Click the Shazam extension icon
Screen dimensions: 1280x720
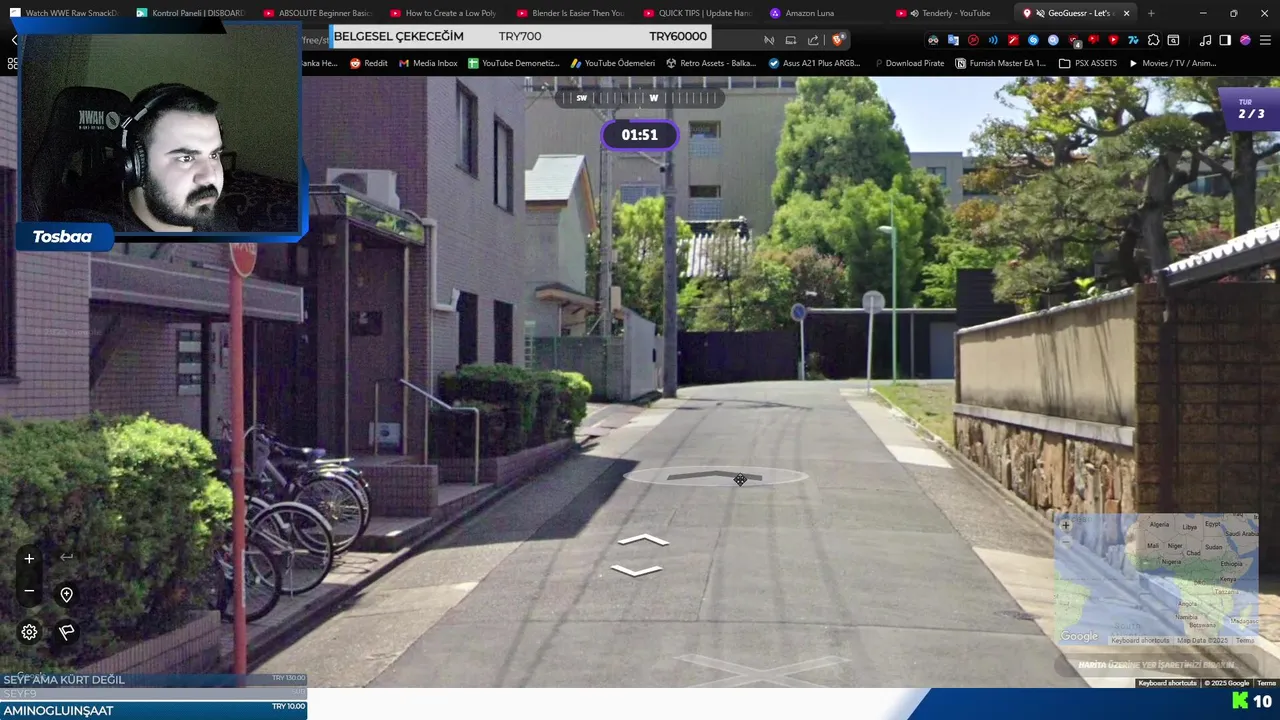(x=1033, y=40)
